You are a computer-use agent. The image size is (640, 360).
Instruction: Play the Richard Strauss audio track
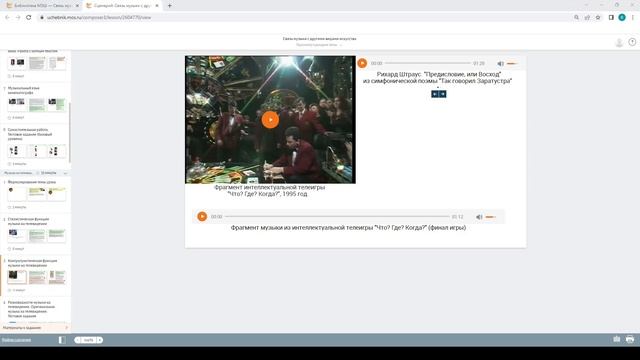(x=362, y=63)
